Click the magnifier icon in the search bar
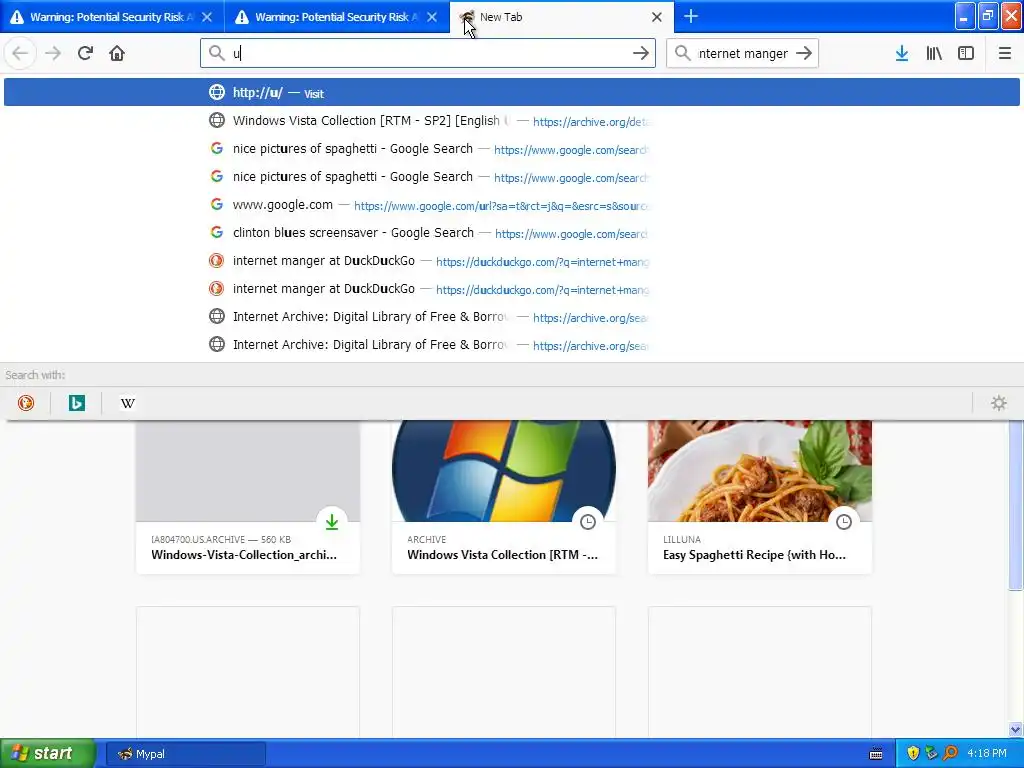This screenshot has height=768, width=1024. [682, 53]
